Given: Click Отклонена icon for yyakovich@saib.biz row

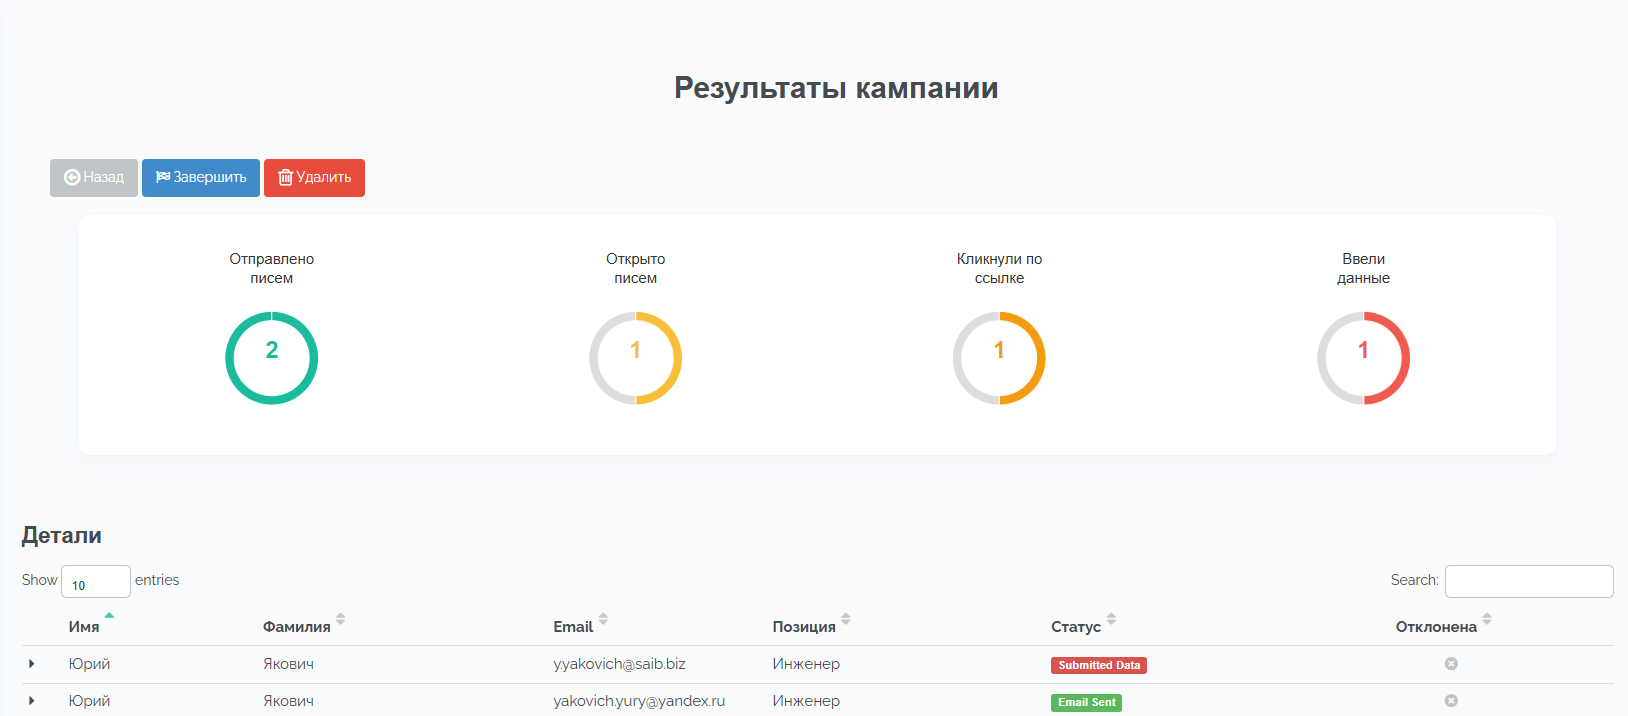Looking at the screenshot, I should (1451, 664).
